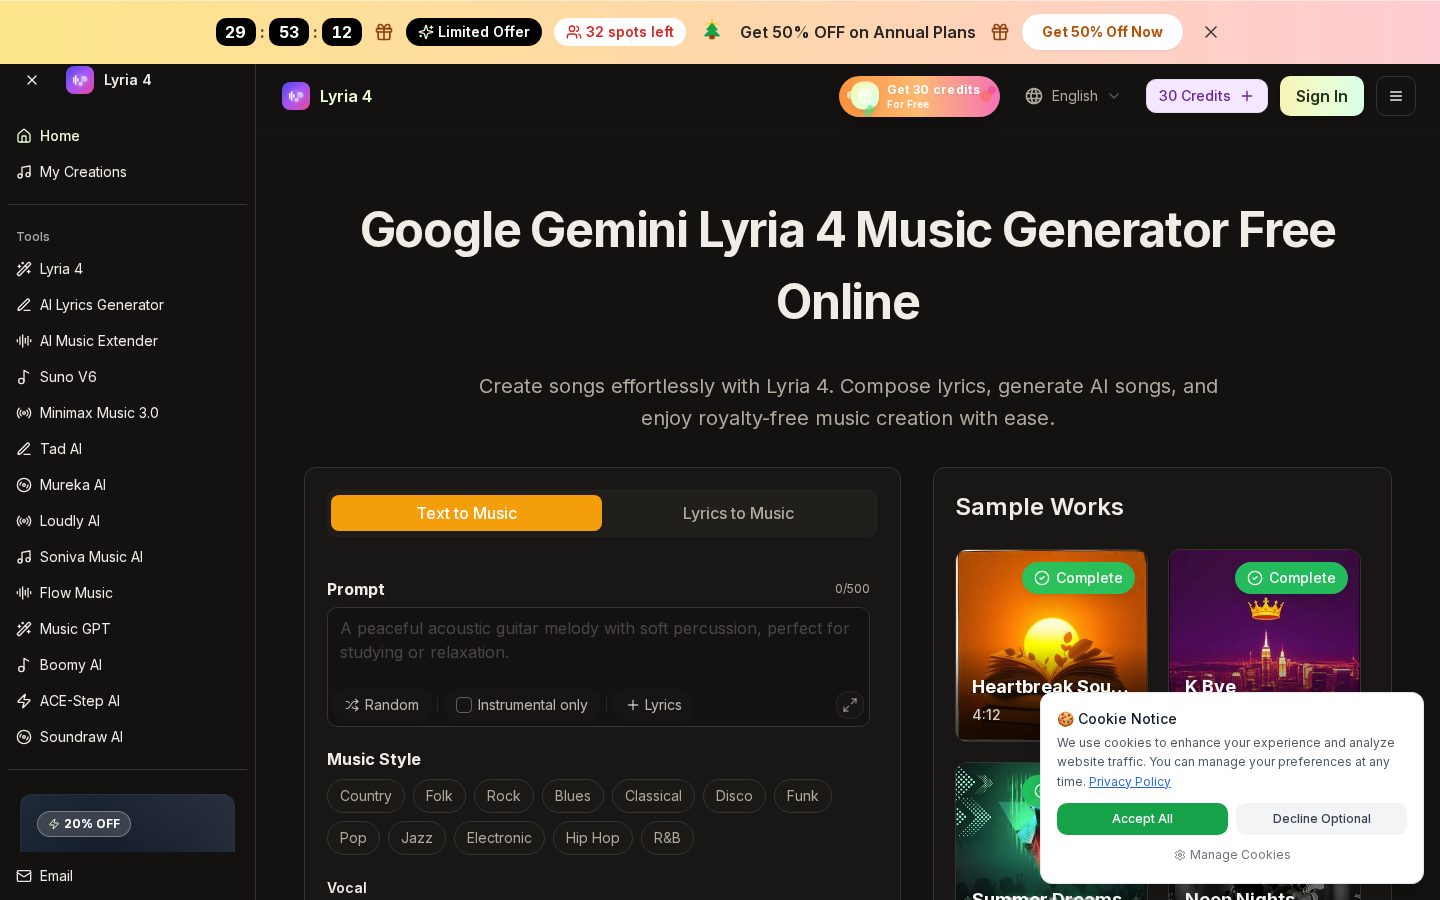Image resolution: width=1440 pixels, height=900 pixels.
Task: Open AI Lyrics Generator tool
Action: coord(127,305)
